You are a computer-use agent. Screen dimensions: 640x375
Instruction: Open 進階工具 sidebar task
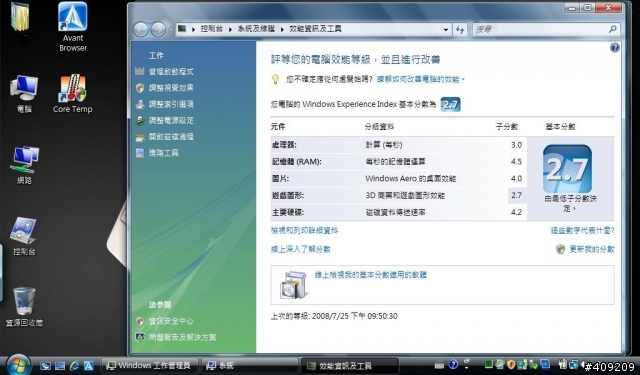164,153
